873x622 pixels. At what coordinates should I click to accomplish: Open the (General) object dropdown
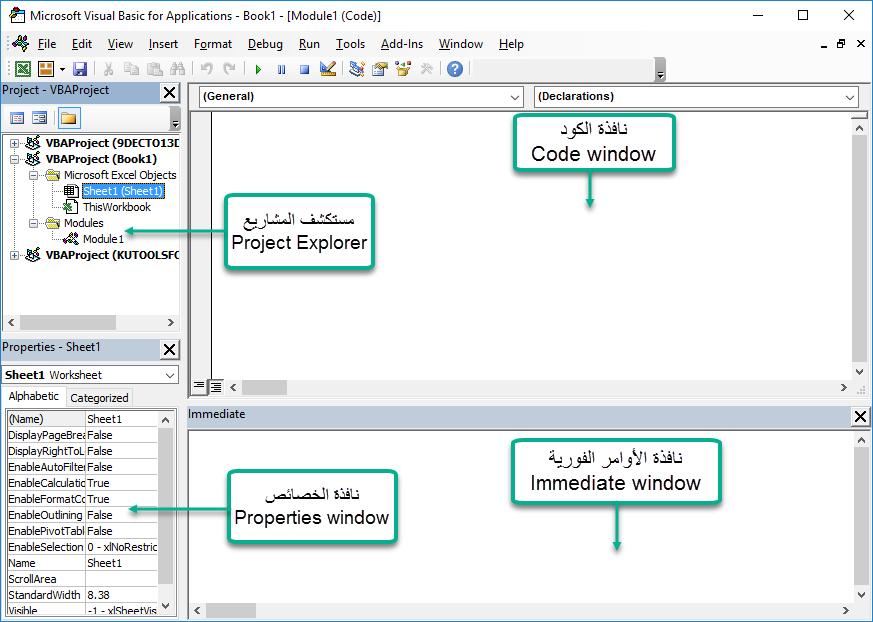click(x=515, y=97)
